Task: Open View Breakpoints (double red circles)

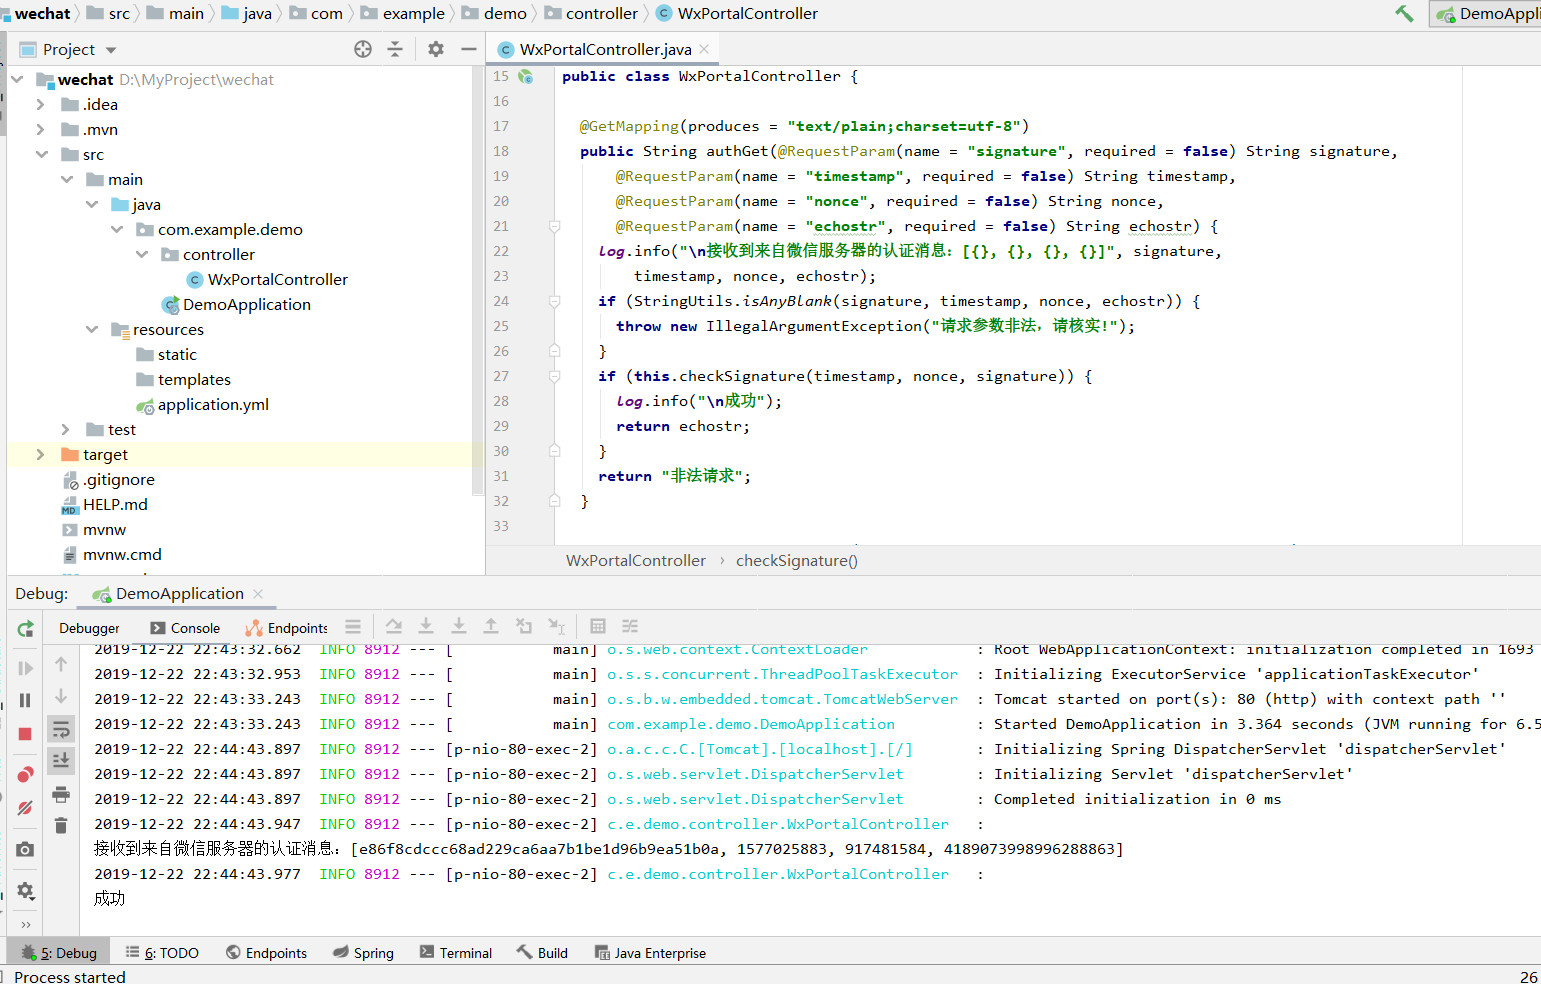Action: pyautogui.click(x=25, y=775)
